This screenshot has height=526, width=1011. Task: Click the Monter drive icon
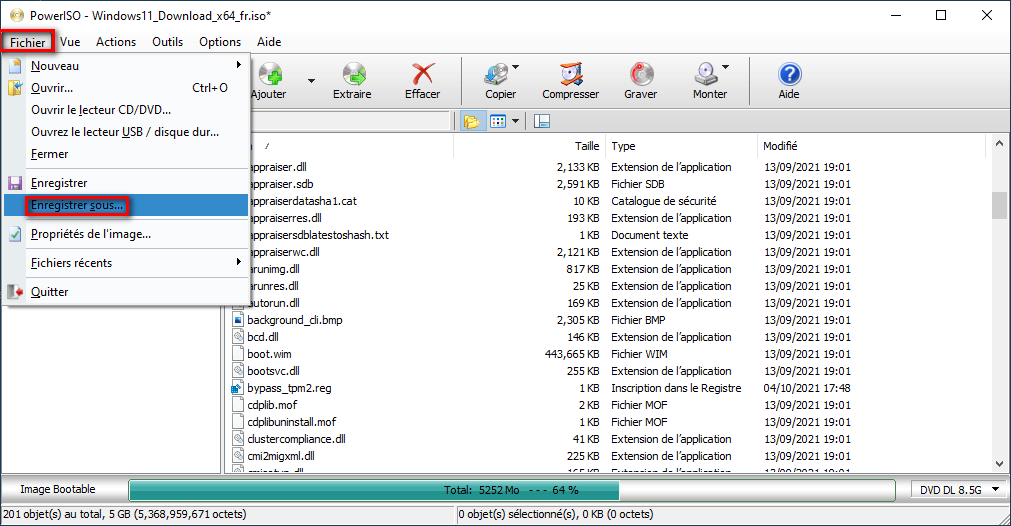(x=706, y=76)
